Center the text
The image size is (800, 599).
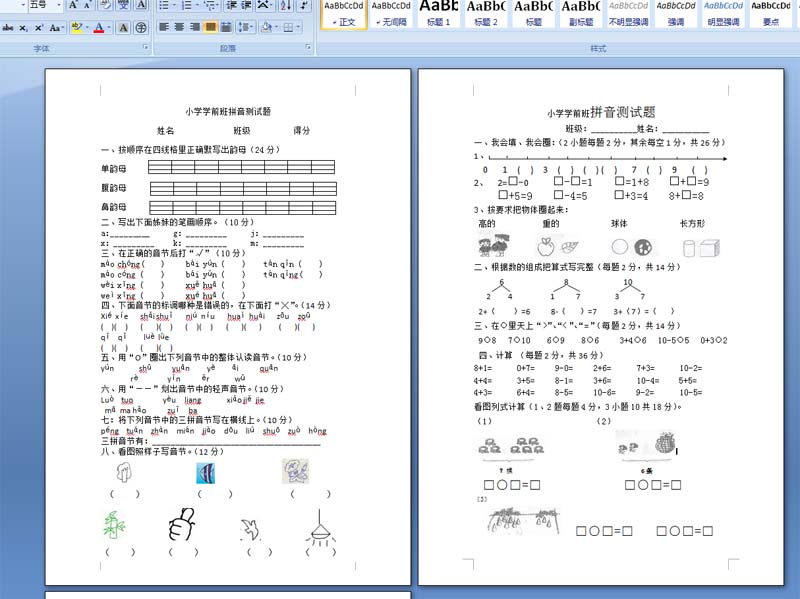click(x=179, y=27)
